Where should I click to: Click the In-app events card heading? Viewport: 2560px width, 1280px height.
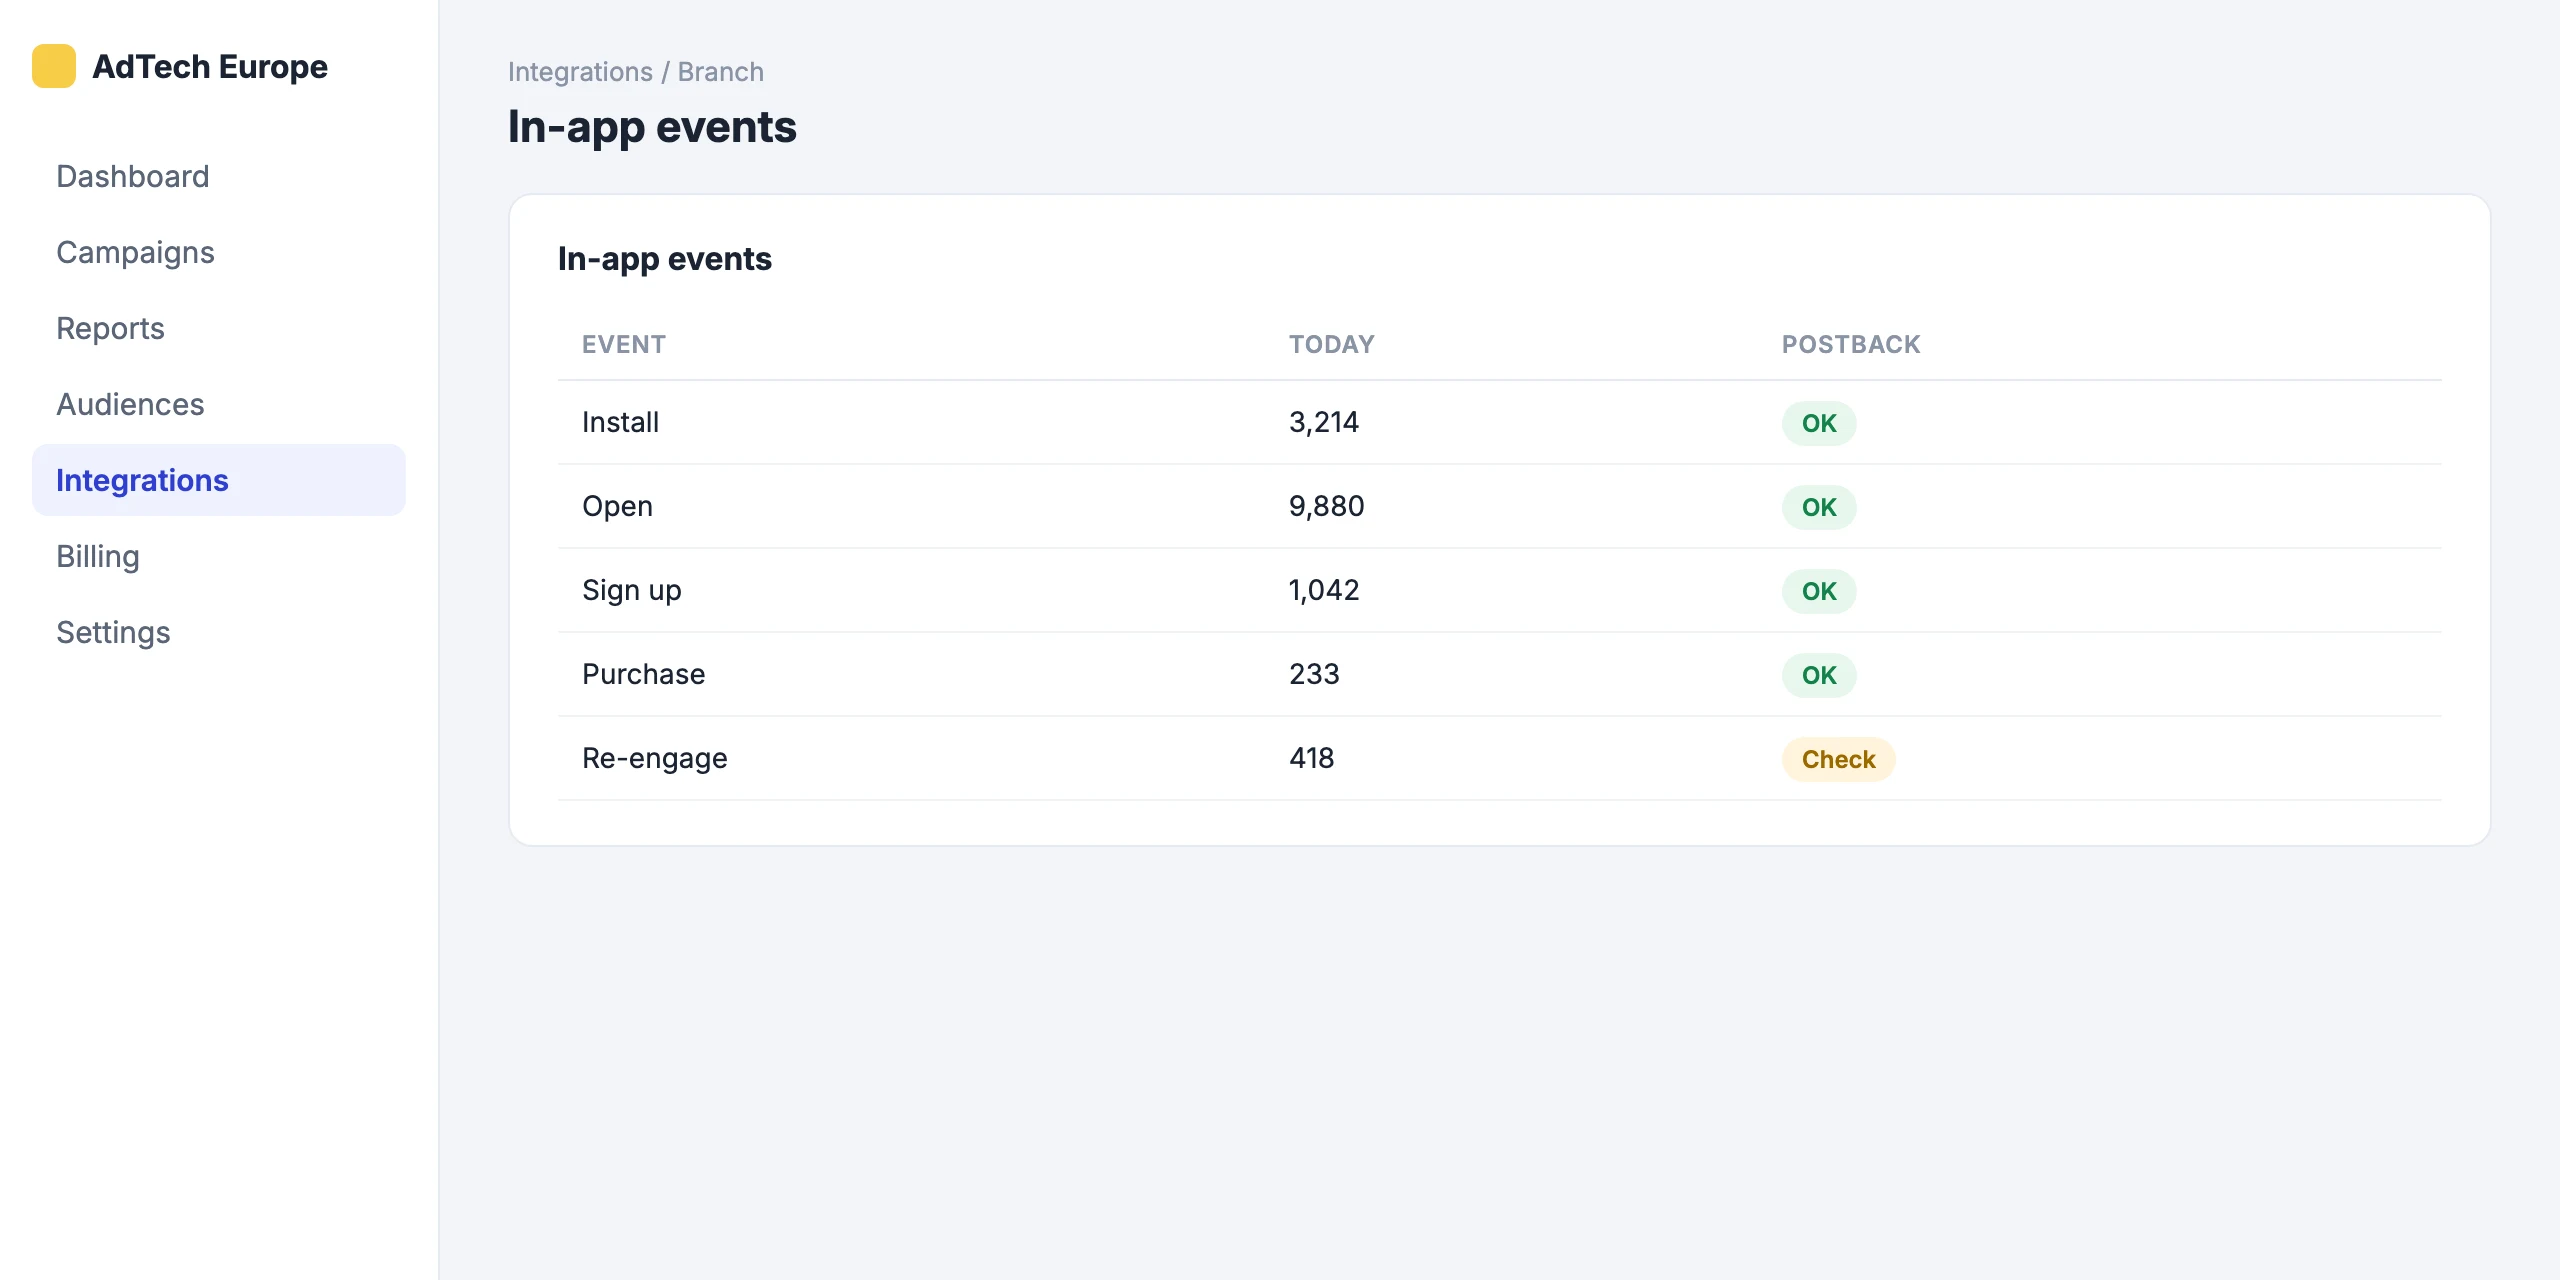coord(665,259)
